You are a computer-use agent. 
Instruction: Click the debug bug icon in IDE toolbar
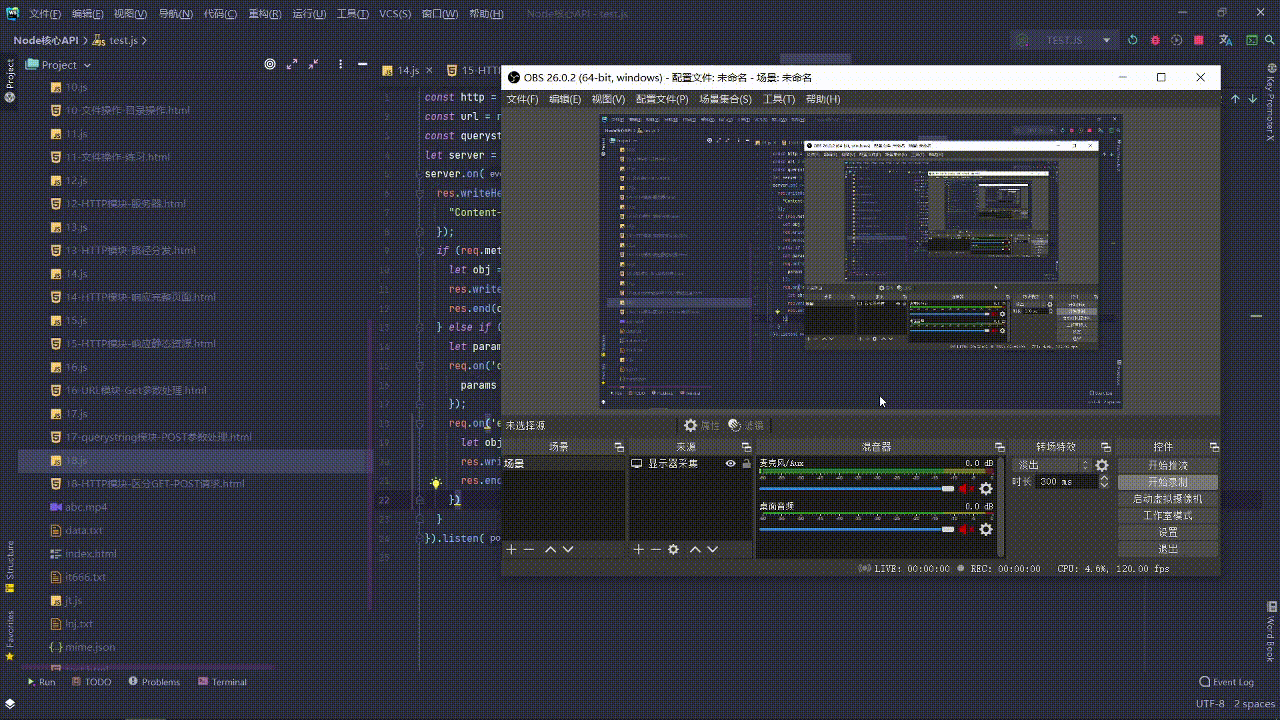[x=1154, y=40]
